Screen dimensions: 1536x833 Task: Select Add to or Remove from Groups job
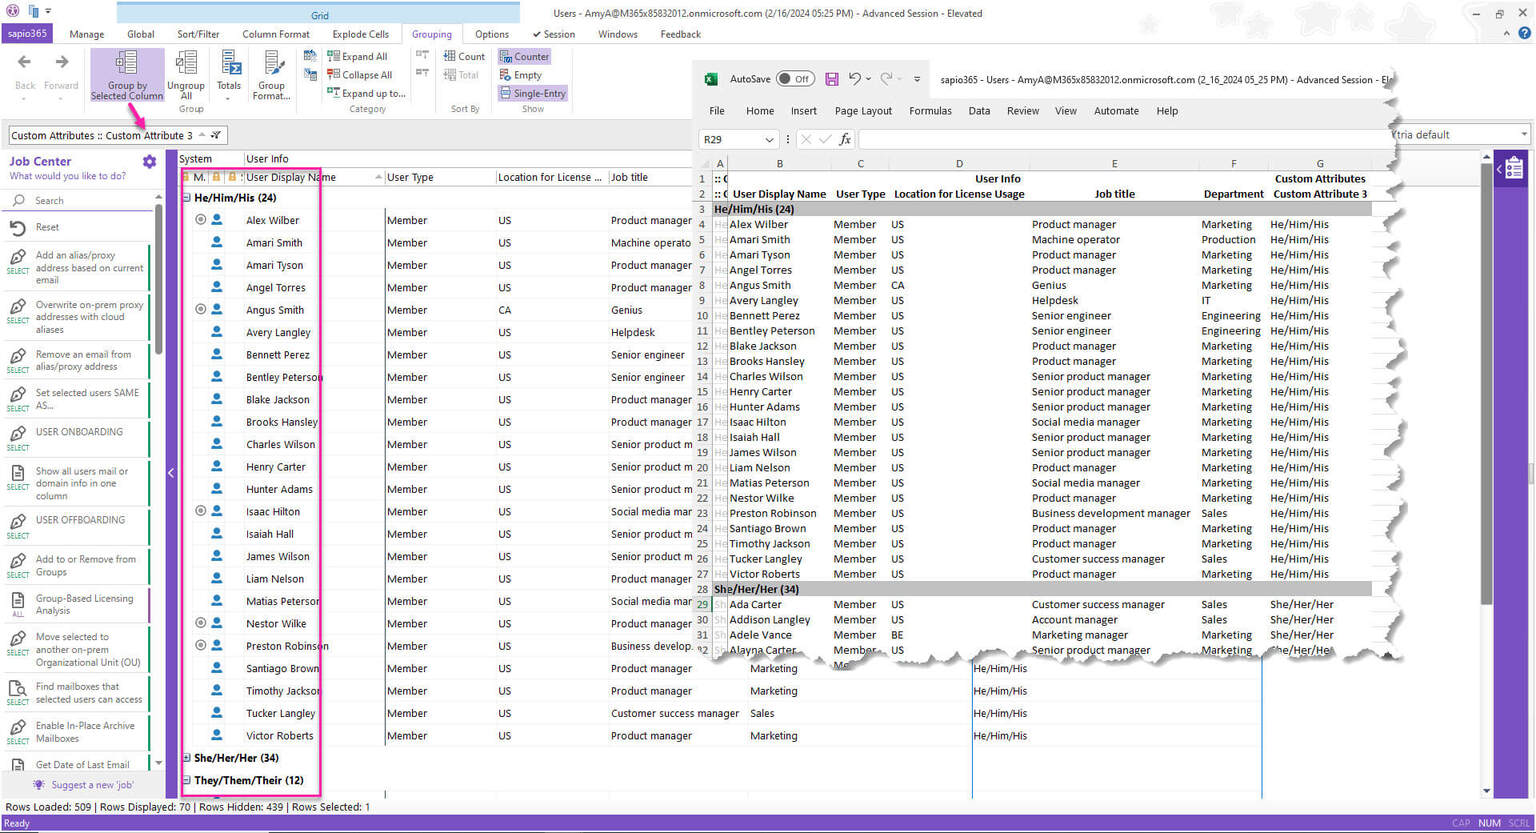click(80, 566)
